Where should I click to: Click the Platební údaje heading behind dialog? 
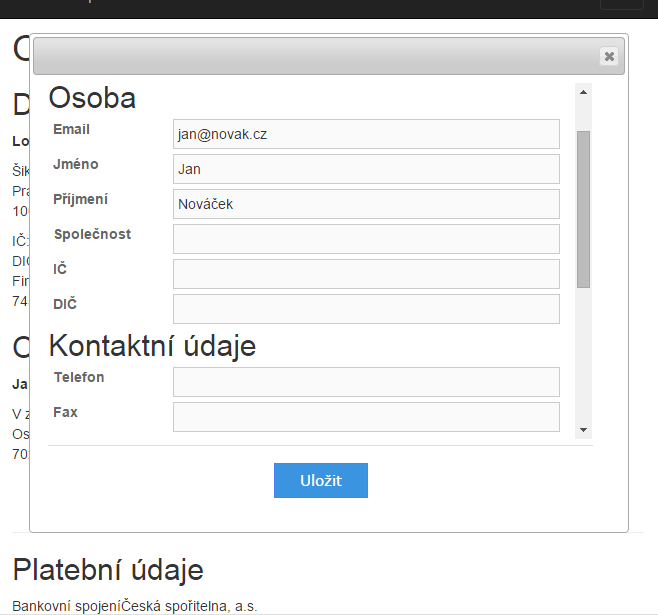[x=108, y=570]
